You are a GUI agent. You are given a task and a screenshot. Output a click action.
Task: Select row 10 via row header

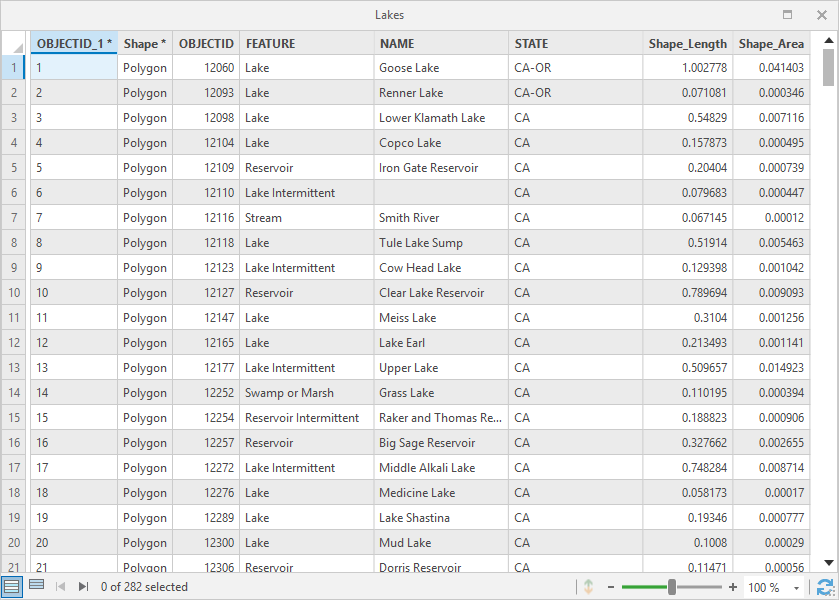point(15,293)
